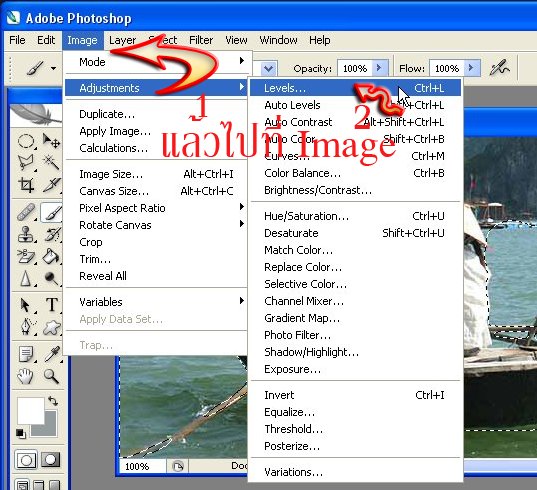Choose Image Size command

pos(156,174)
